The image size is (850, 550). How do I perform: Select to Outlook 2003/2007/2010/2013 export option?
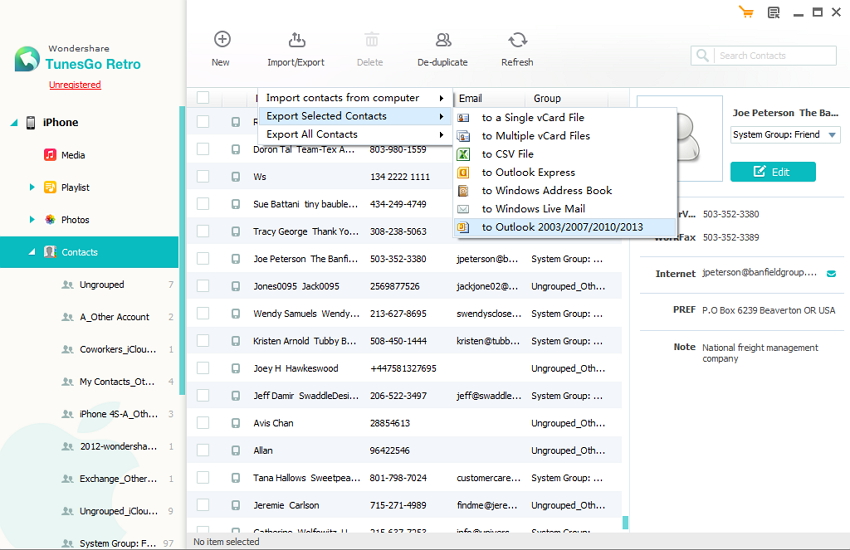pos(562,227)
